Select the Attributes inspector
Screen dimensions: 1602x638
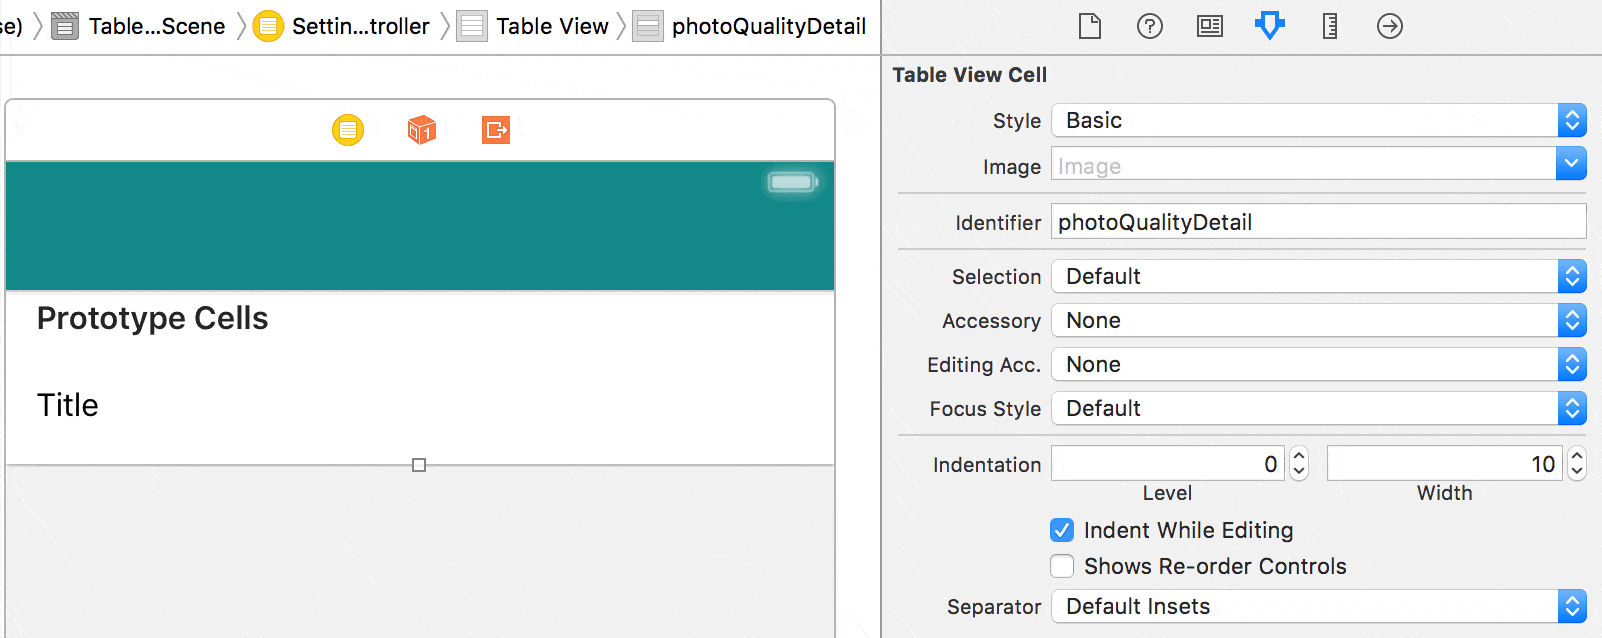(x=1270, y=26)
